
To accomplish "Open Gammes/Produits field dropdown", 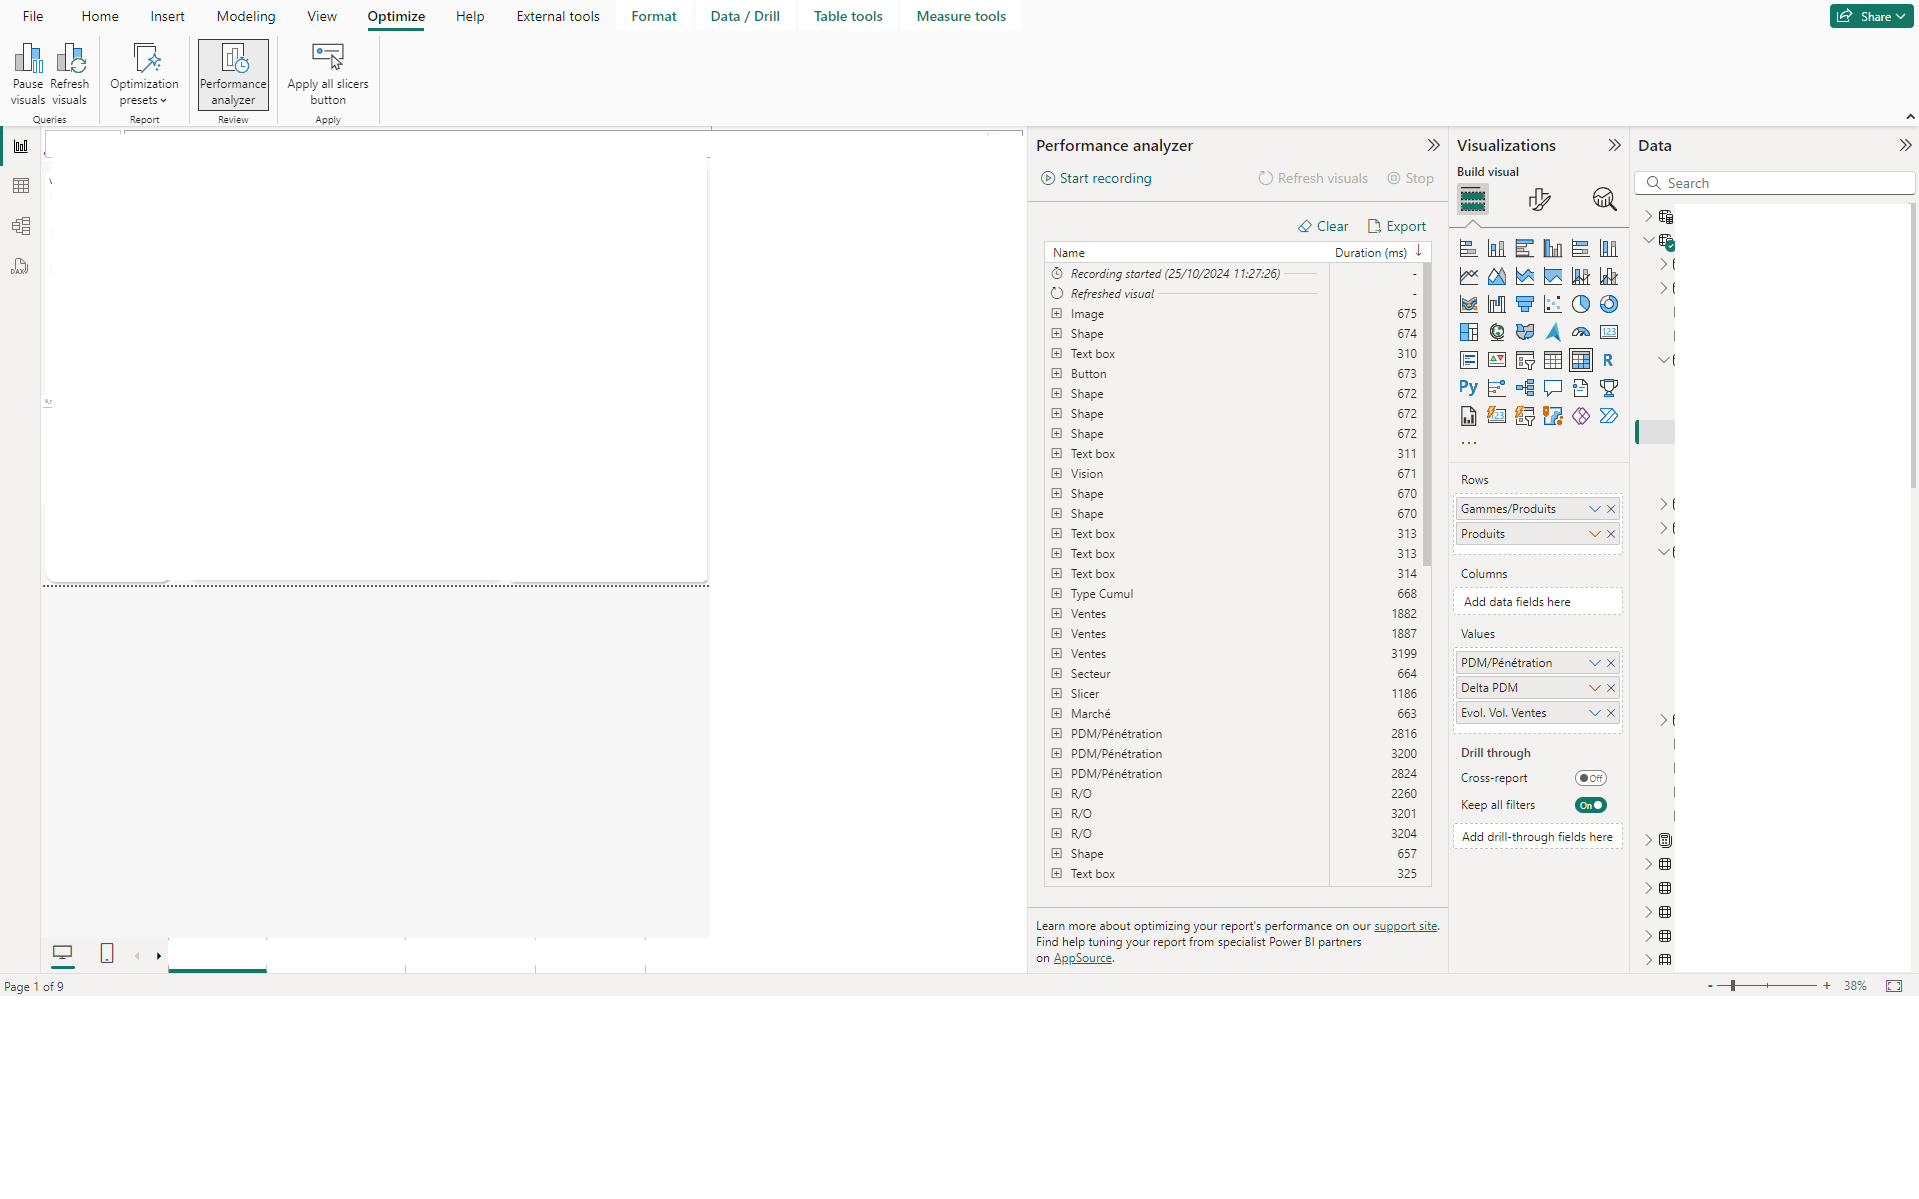I will (1594, 509).
